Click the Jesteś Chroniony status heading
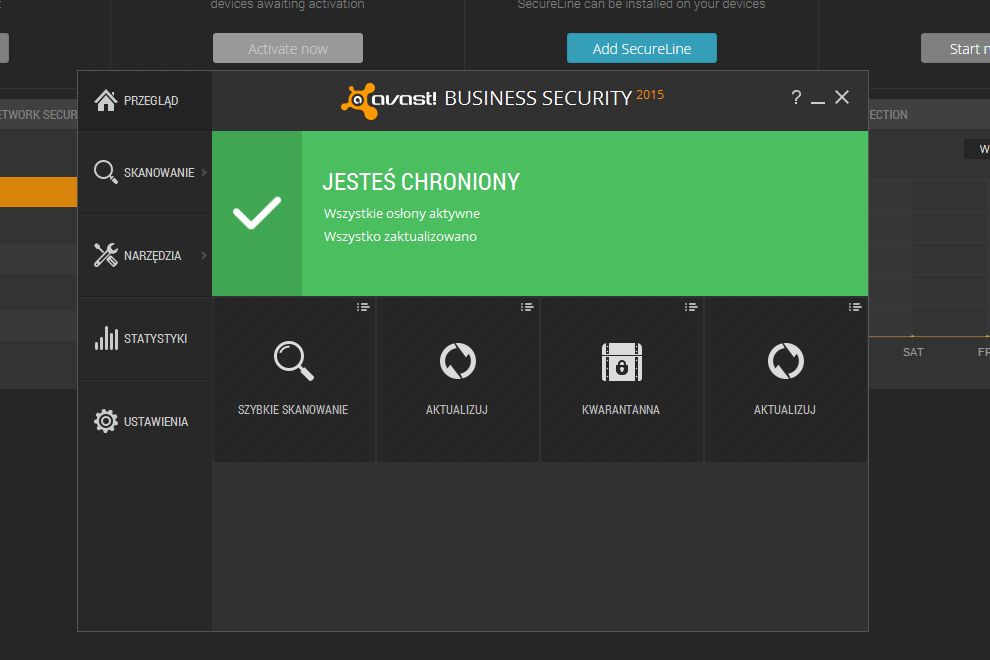 click(421, 182)
